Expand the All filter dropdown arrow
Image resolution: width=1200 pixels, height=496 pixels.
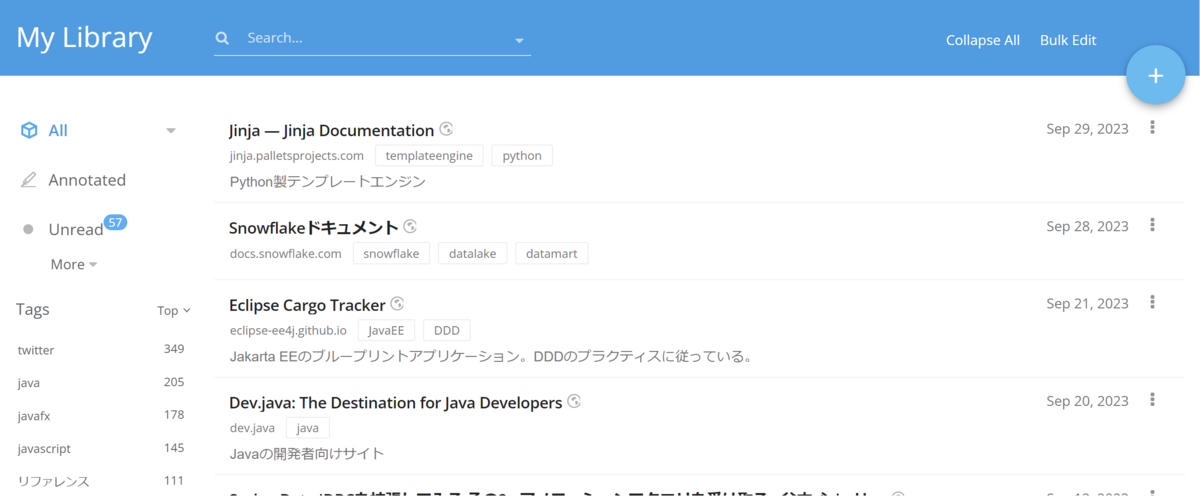click(x=171, y=131)
